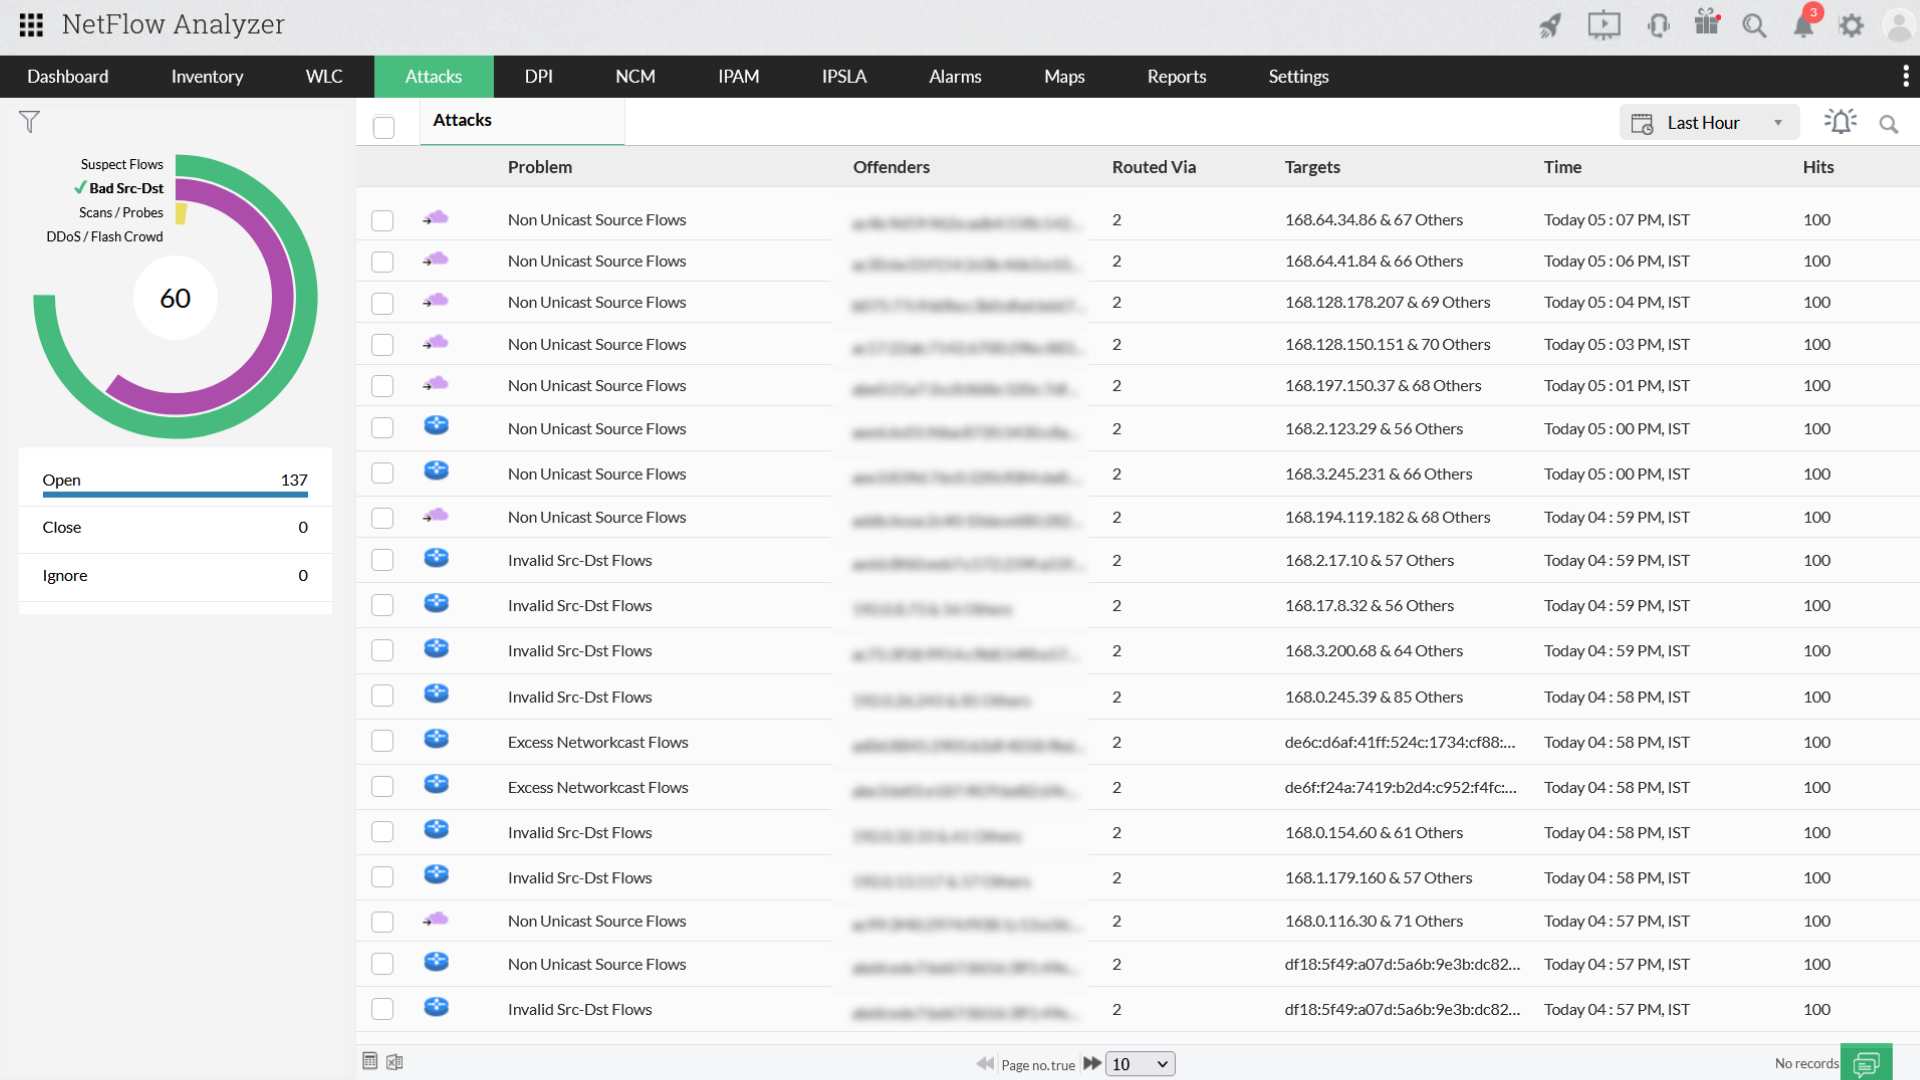1920x1080 pixels.
Task: Toggle the select-all checkbox beside Attacks
Action: click(x=383, y=127)
